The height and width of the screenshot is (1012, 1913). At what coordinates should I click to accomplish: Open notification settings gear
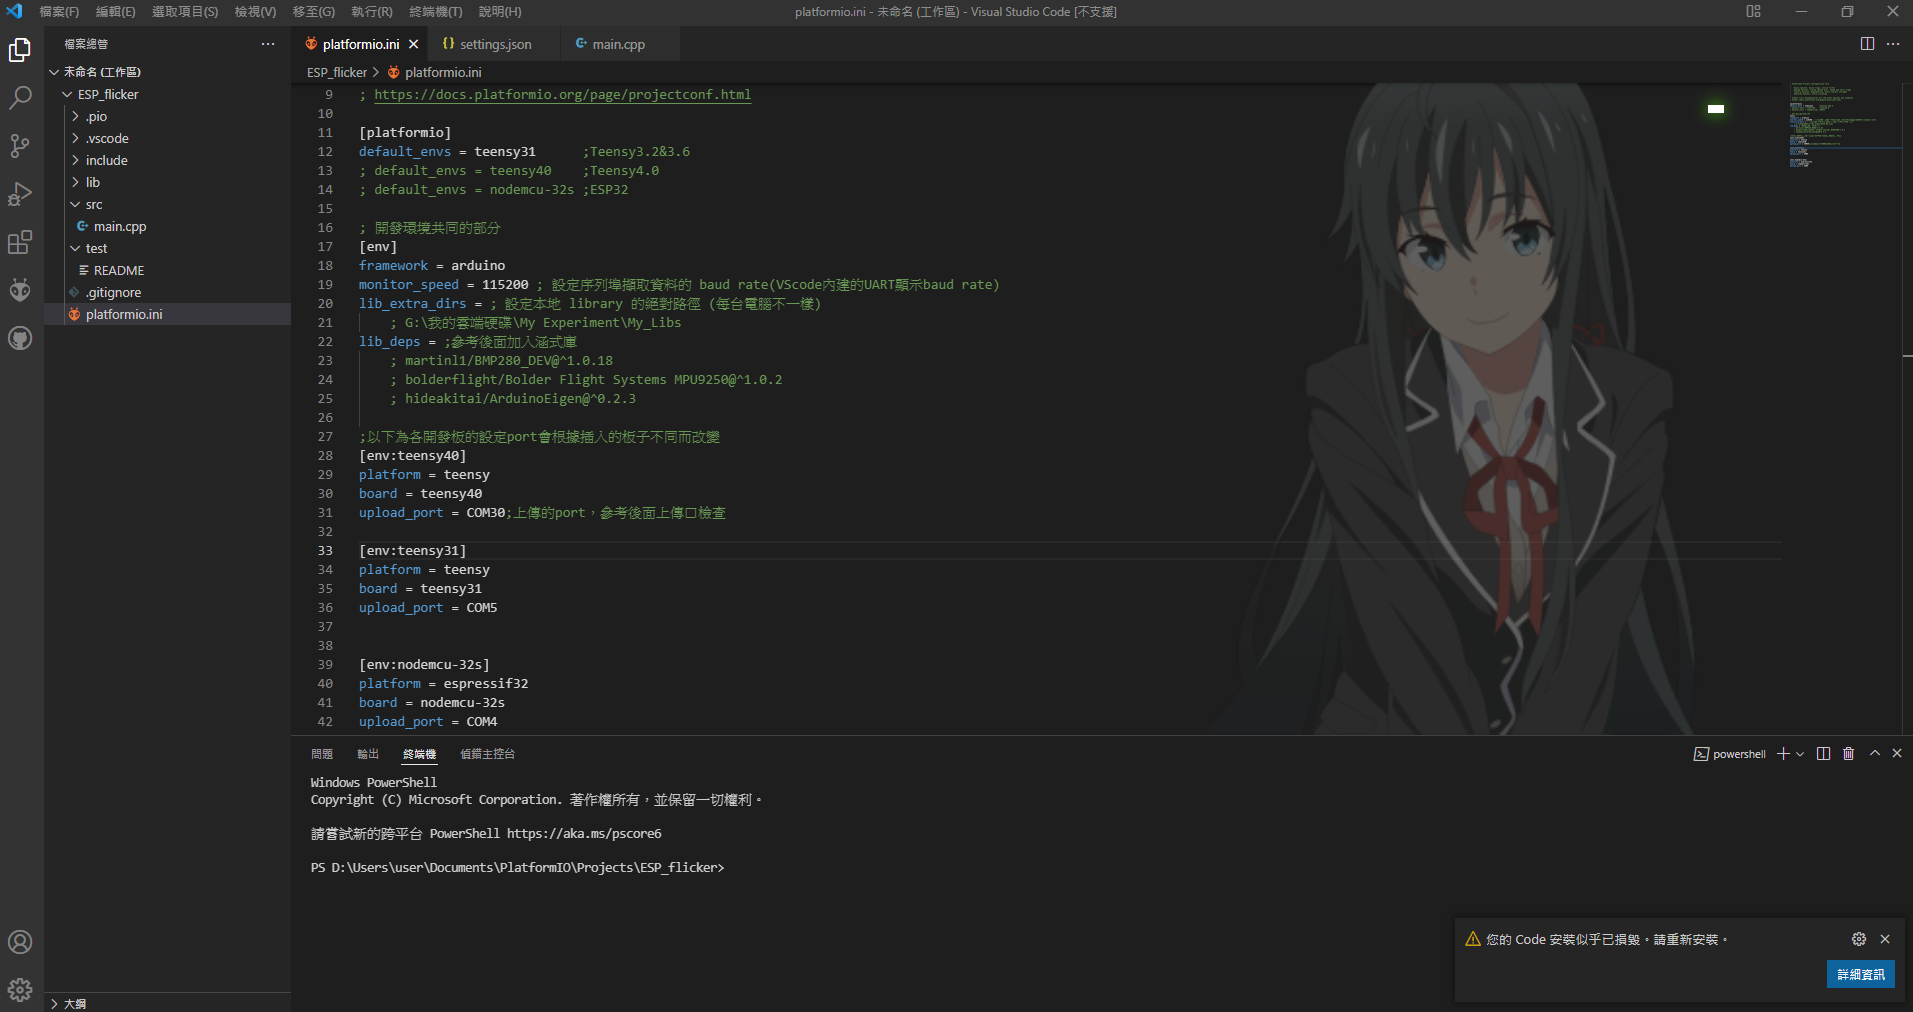point(1859,939)
